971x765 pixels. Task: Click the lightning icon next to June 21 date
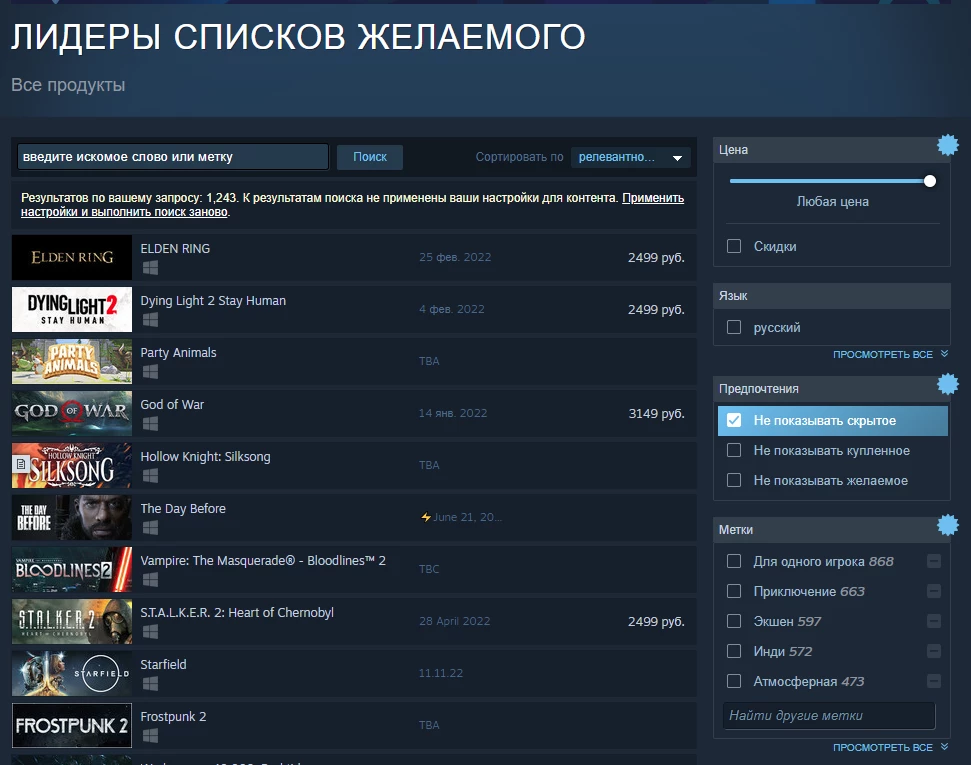pos(426,517)
